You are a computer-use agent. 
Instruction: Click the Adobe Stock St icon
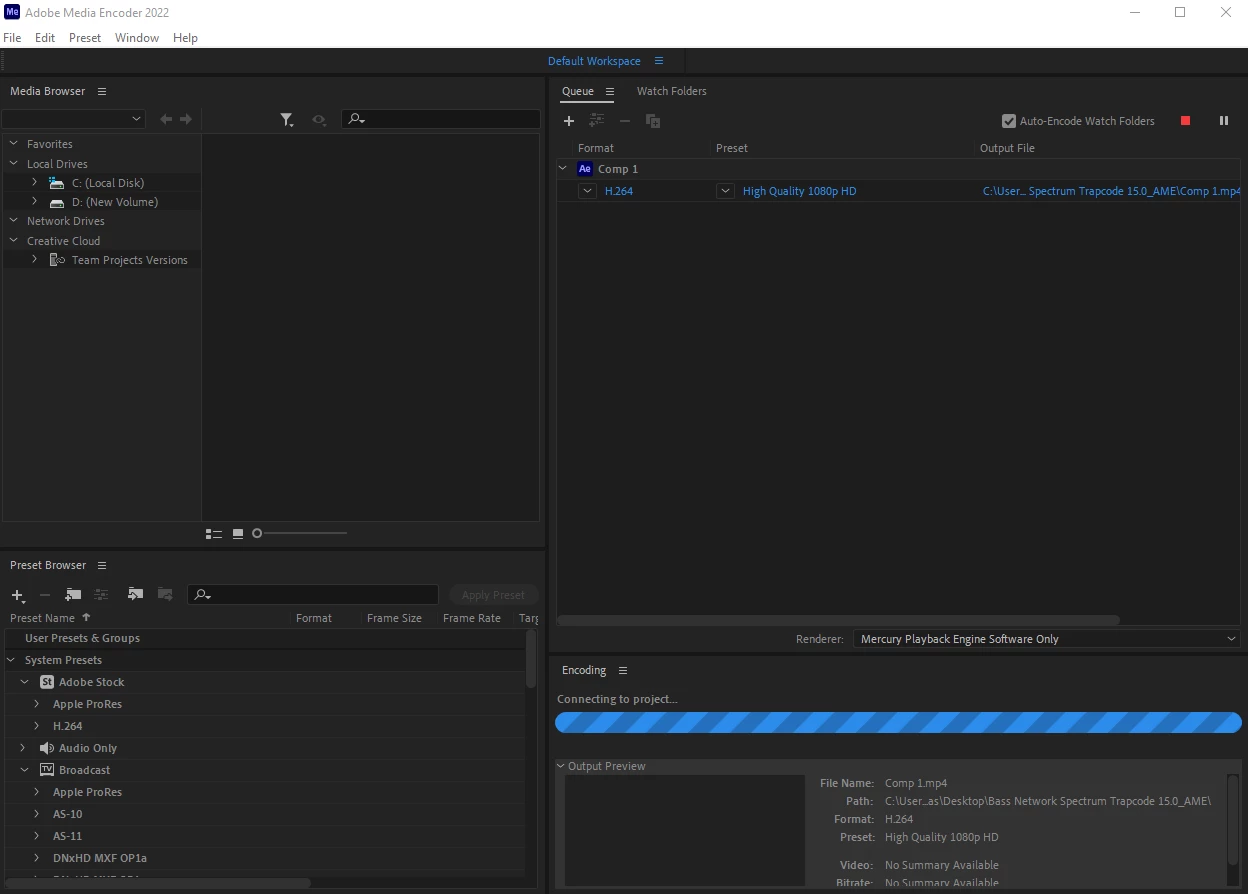coord(47,682)
